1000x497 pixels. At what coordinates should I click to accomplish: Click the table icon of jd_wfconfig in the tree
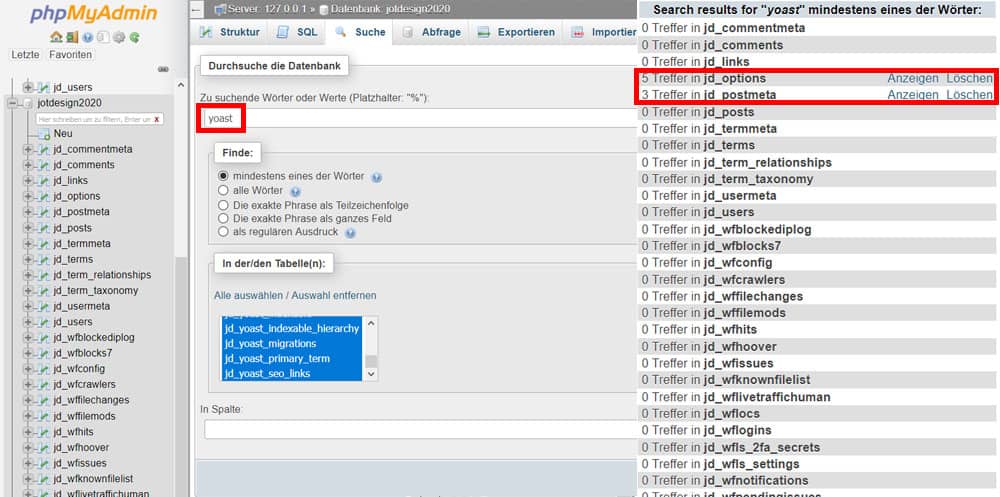[44, 369]
